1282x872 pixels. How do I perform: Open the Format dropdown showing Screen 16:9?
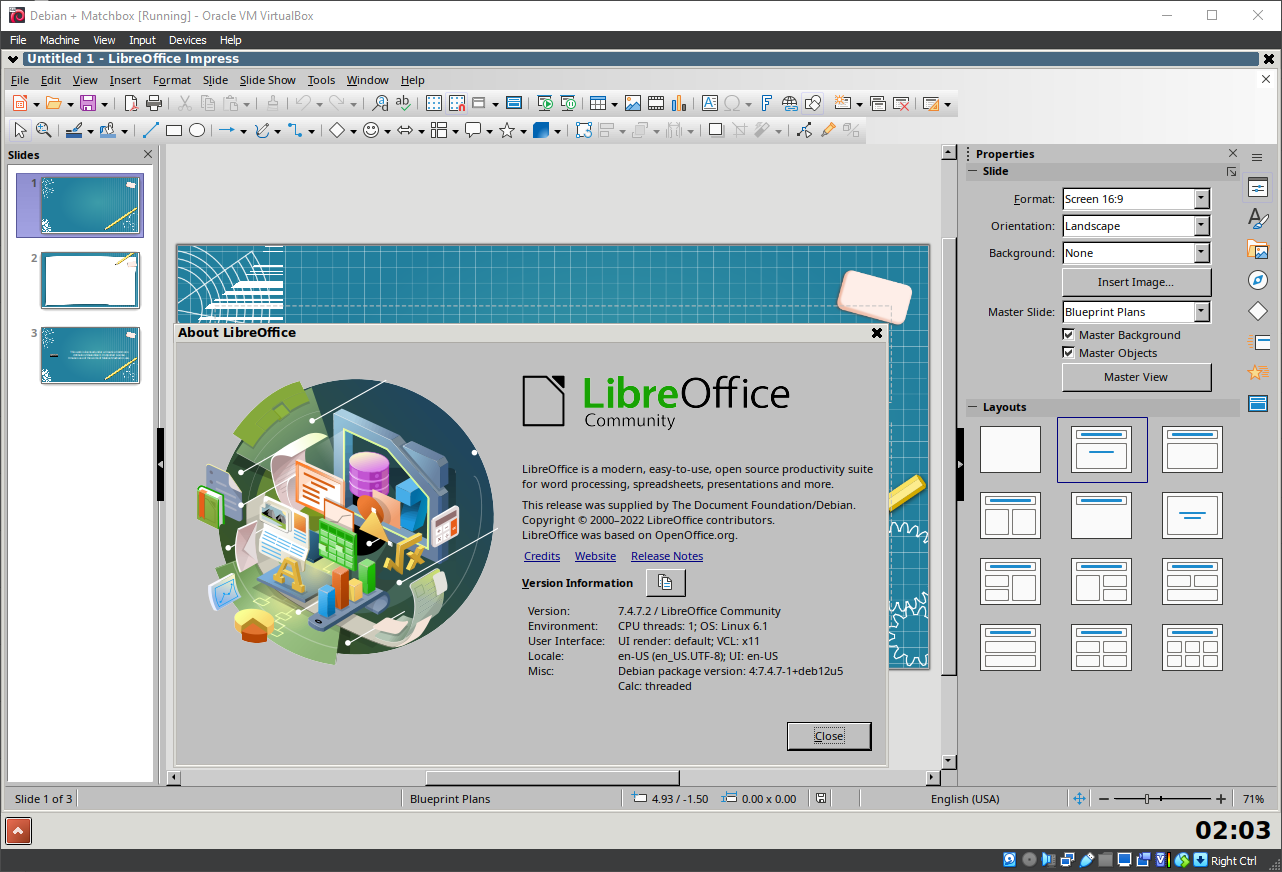coord(1204,198)
